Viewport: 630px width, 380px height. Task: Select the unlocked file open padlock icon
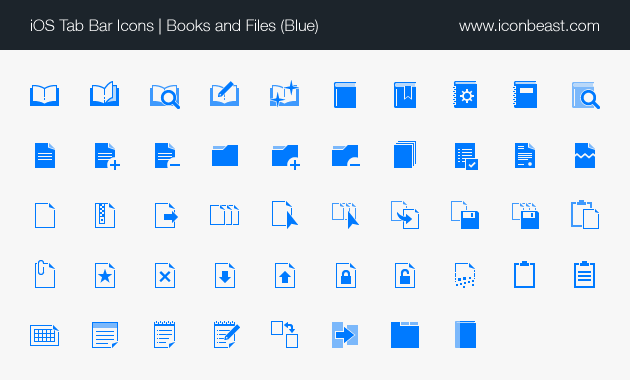(405, 276)
